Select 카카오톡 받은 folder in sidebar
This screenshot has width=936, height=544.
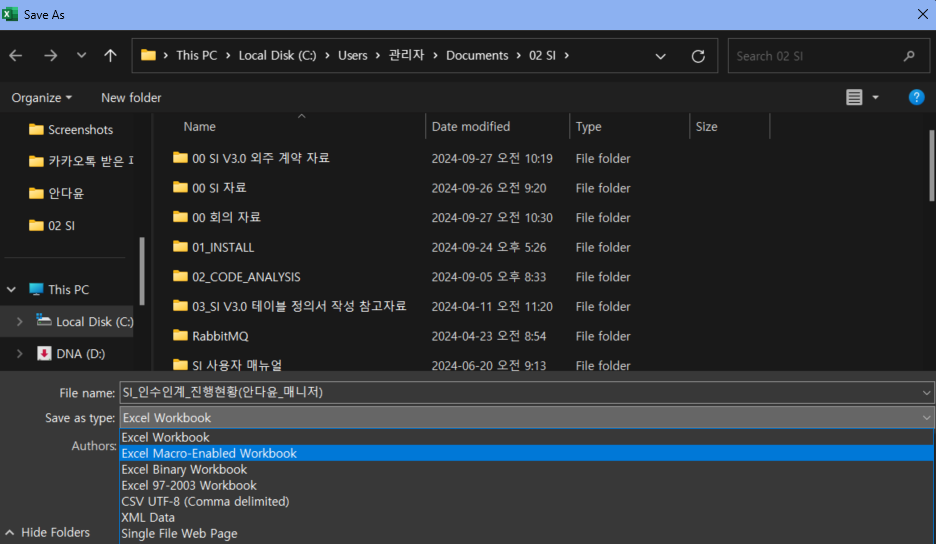[x=81, y=161]
